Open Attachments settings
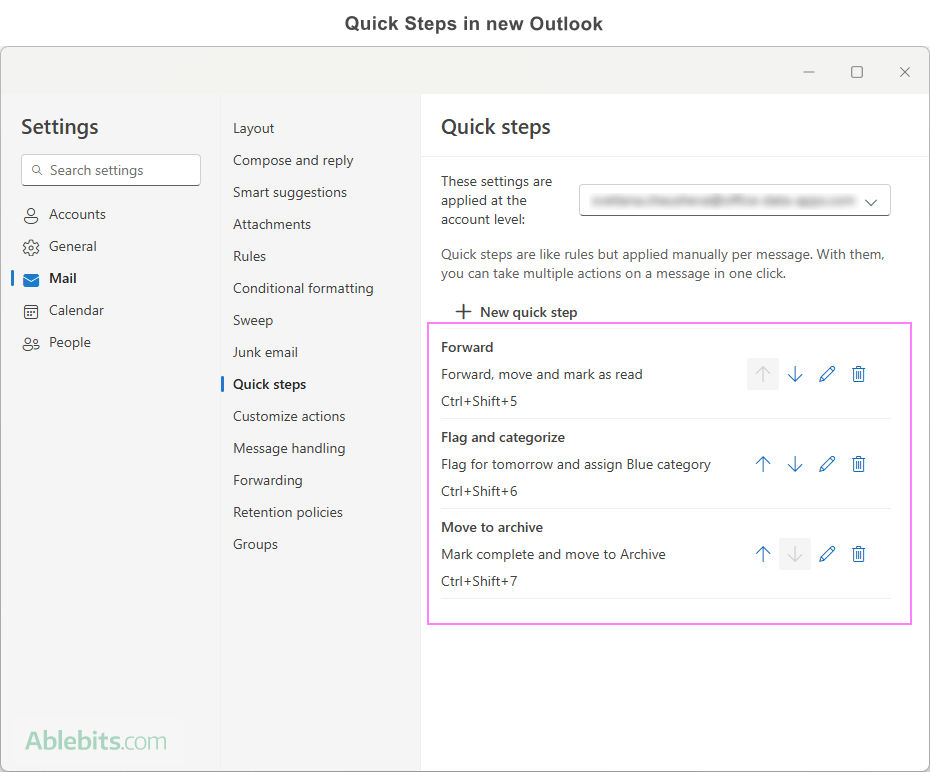Viewport: 930px width, 772px height. click(272, 224)
